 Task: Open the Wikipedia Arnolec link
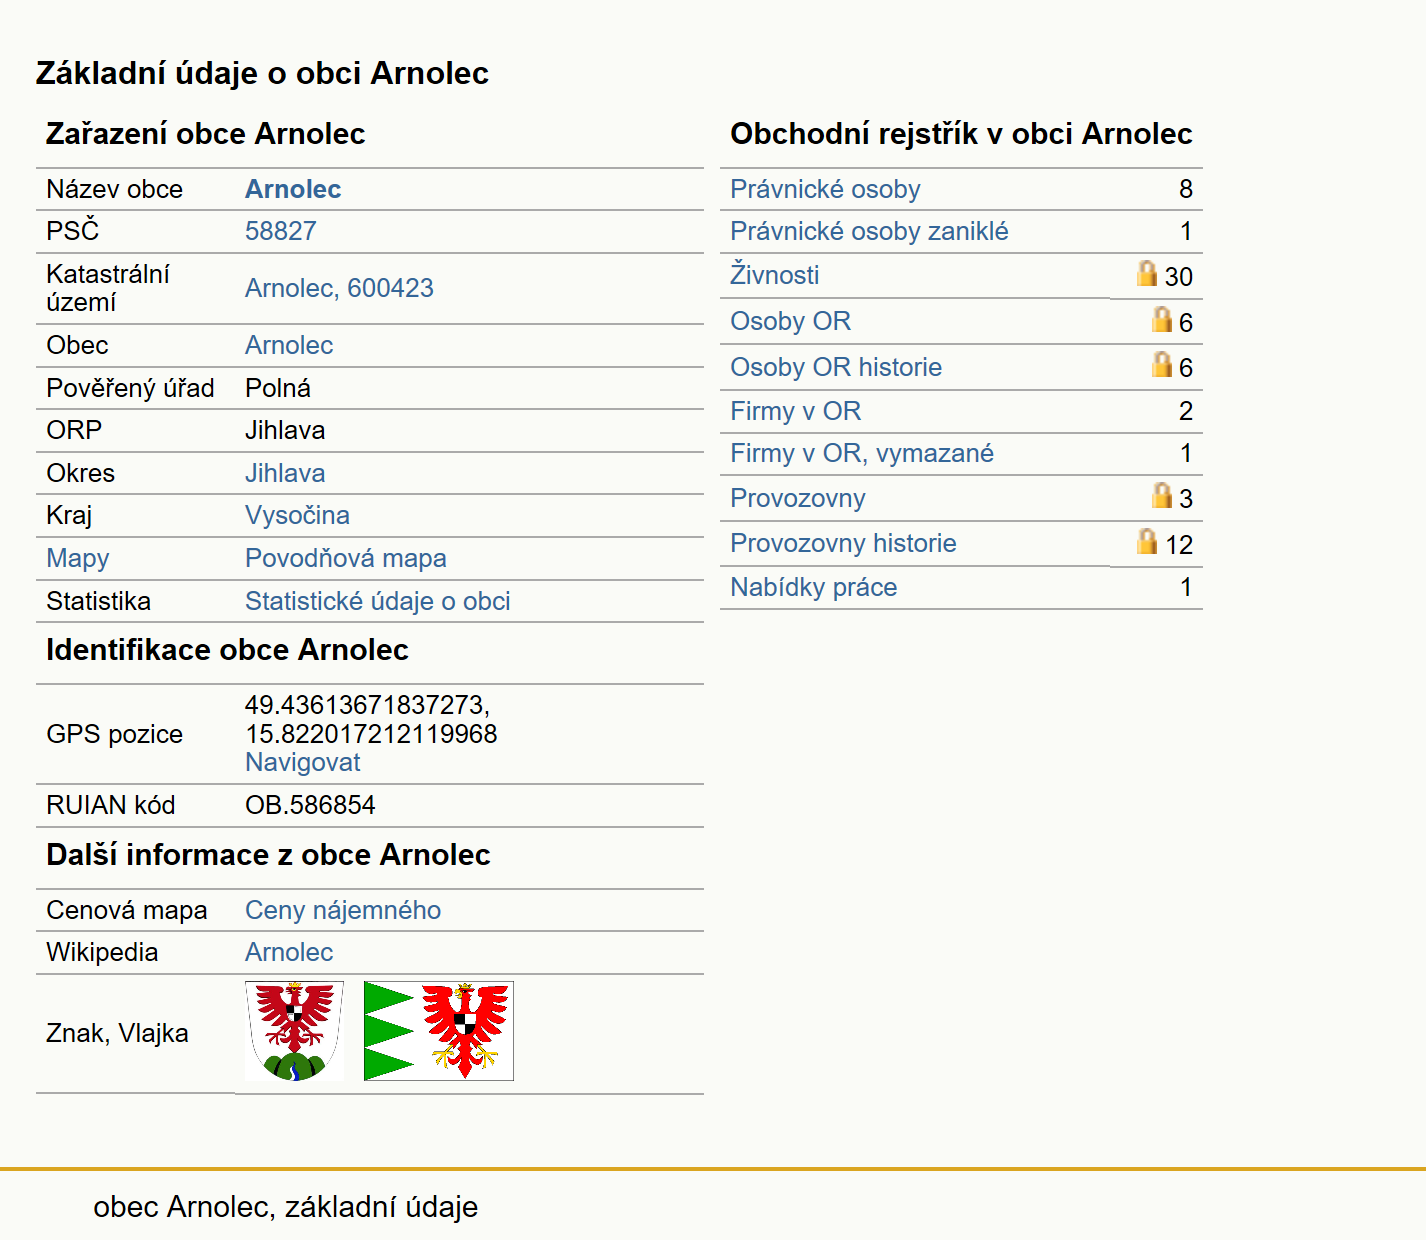pyautogui.click(x=289, y=952)
